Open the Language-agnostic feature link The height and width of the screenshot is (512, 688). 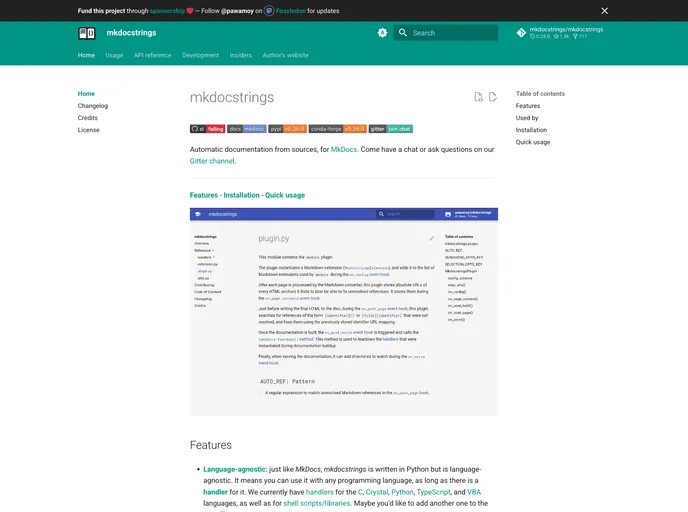235,469
